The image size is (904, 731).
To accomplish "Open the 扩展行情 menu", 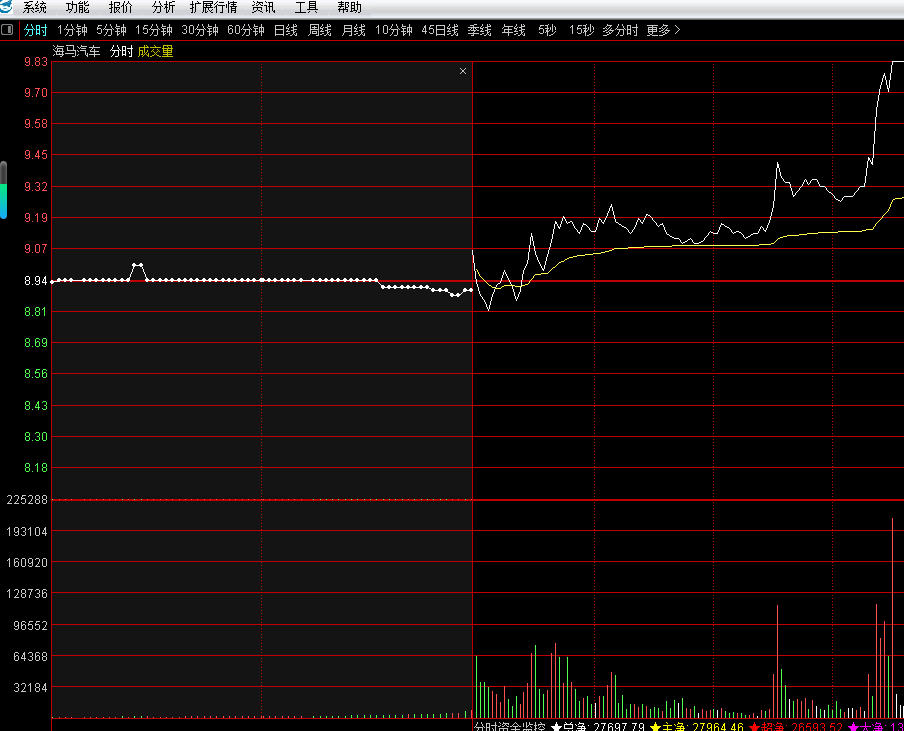I will pos(213,7).
